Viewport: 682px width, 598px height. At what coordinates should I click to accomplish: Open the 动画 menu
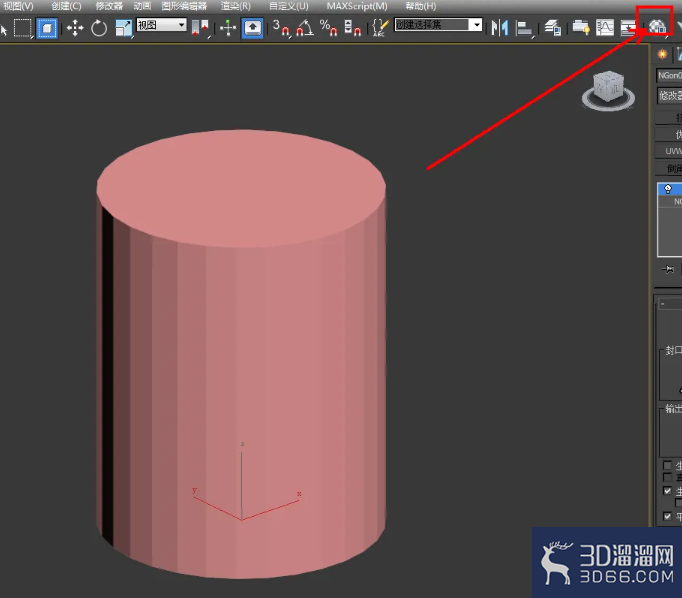pyautogui.click(x=142, y=6)
